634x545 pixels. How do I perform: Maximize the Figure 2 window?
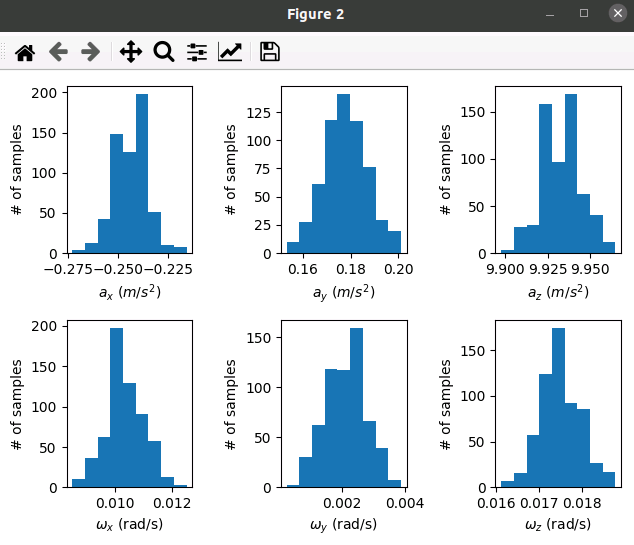583,13
